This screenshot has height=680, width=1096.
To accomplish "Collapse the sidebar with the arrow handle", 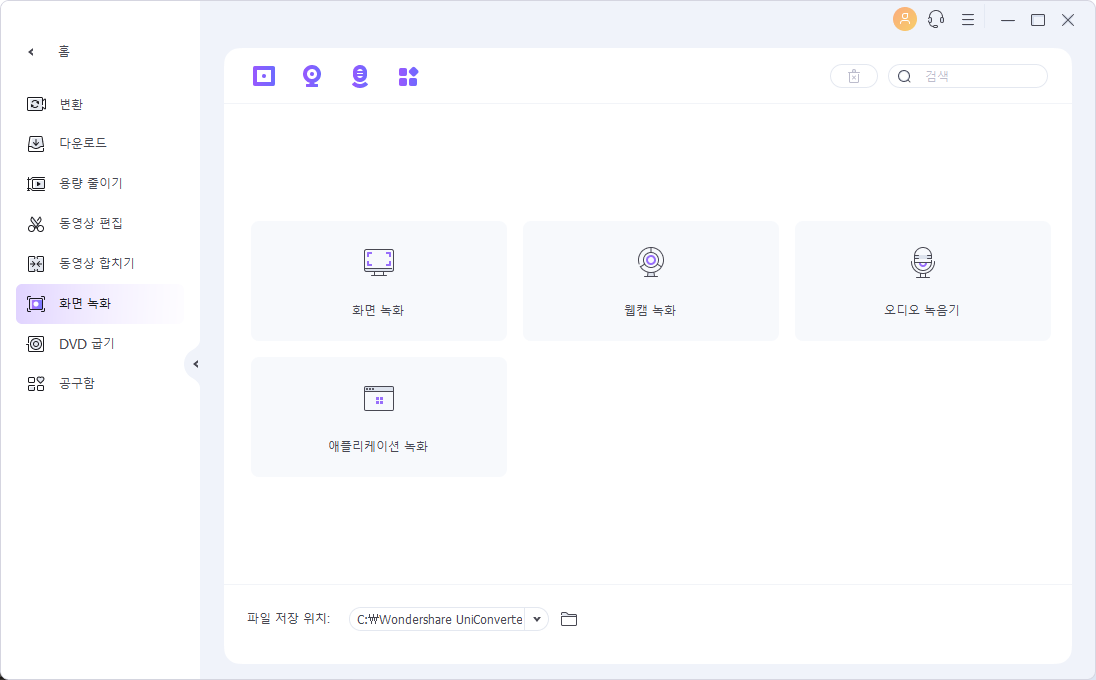I will tap(194, 364).
